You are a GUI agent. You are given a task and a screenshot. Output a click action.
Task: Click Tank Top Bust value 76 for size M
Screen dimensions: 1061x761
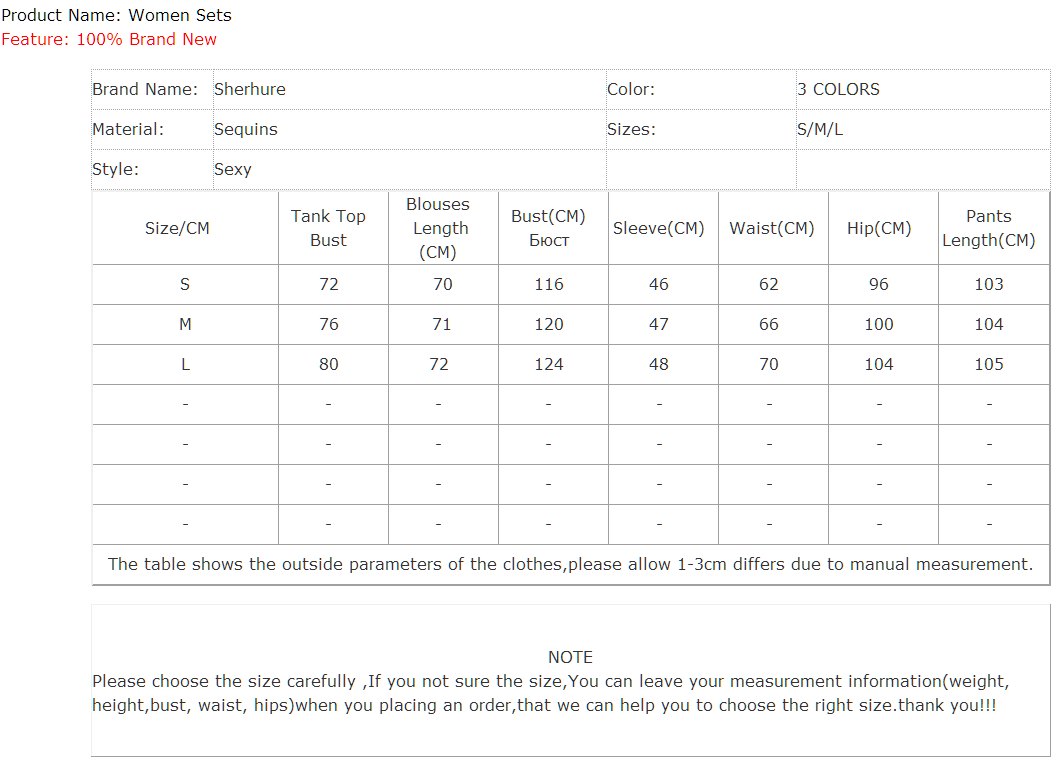329,325
